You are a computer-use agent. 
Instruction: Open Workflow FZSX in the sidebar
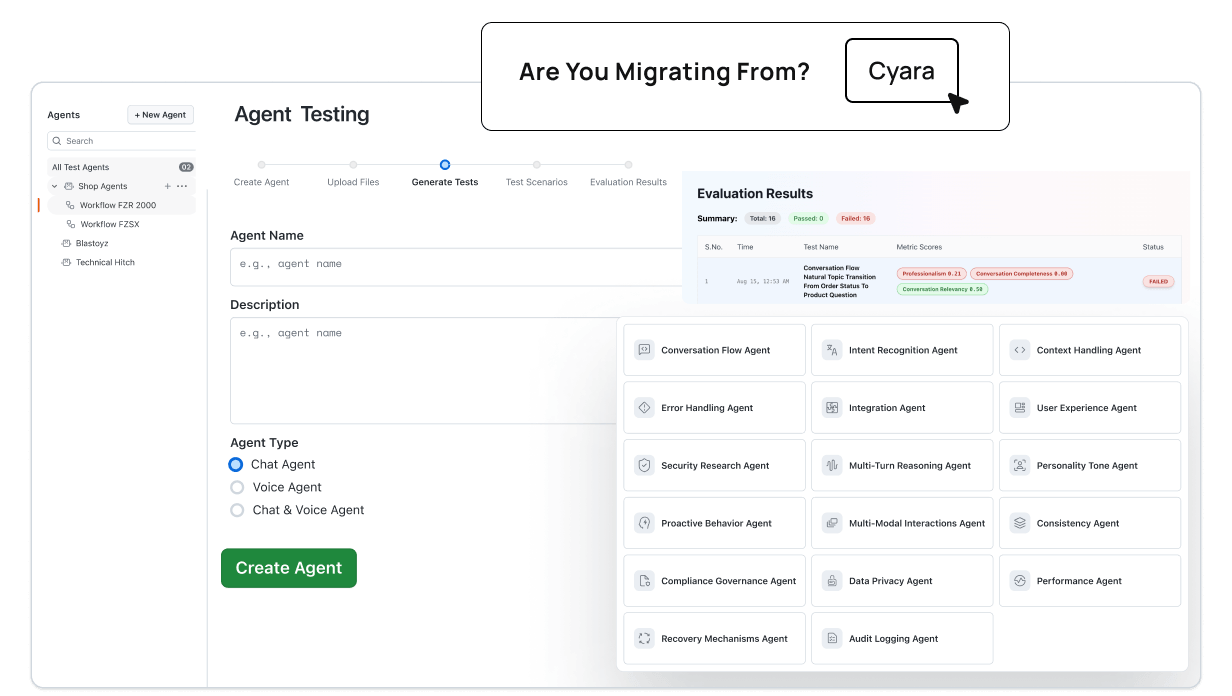[x=110, y=224]
